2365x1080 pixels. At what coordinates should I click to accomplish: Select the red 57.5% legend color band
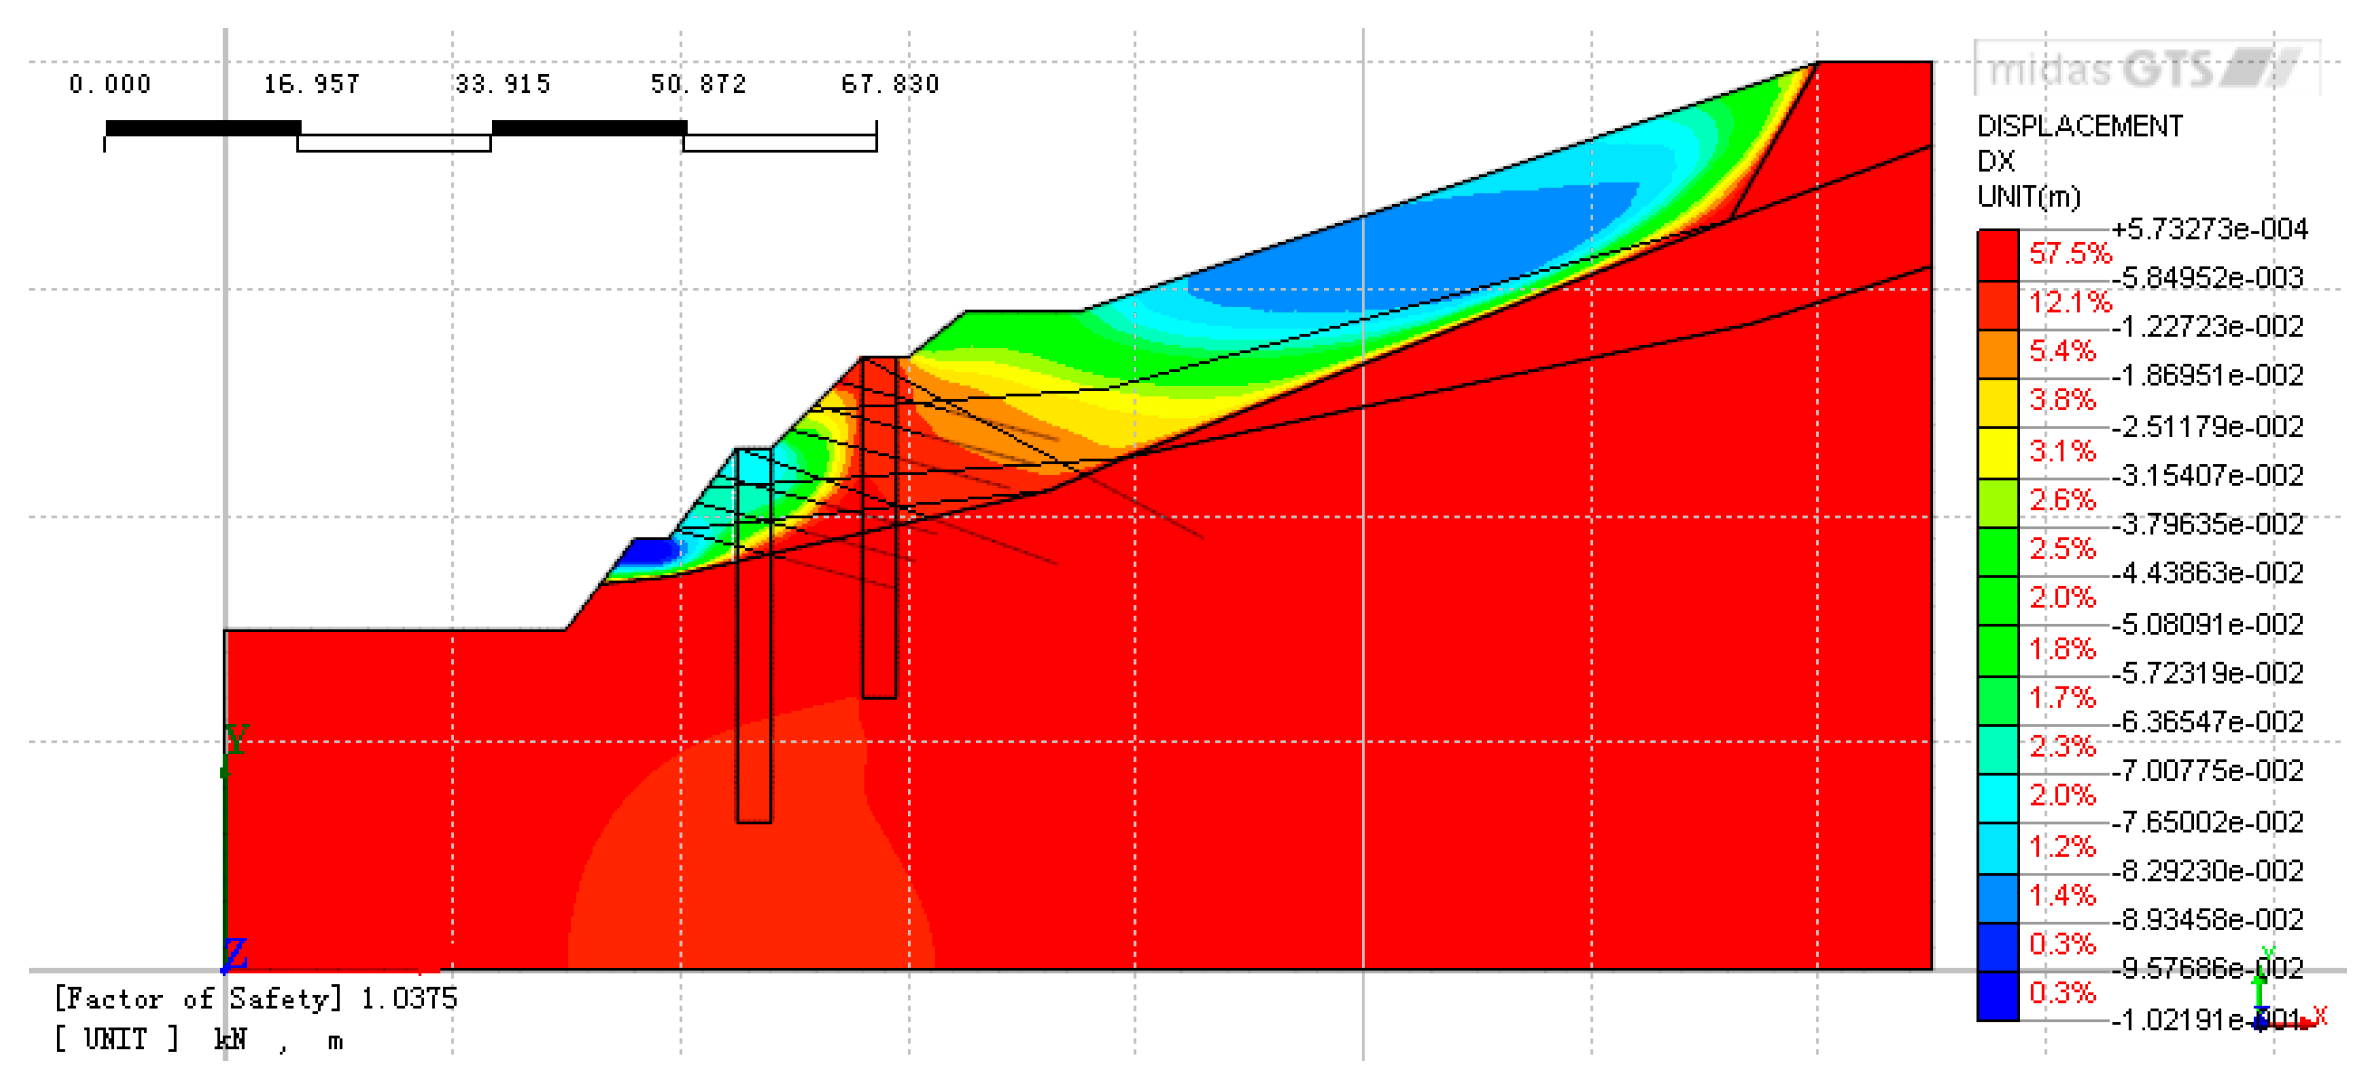tap(1997, 255)
